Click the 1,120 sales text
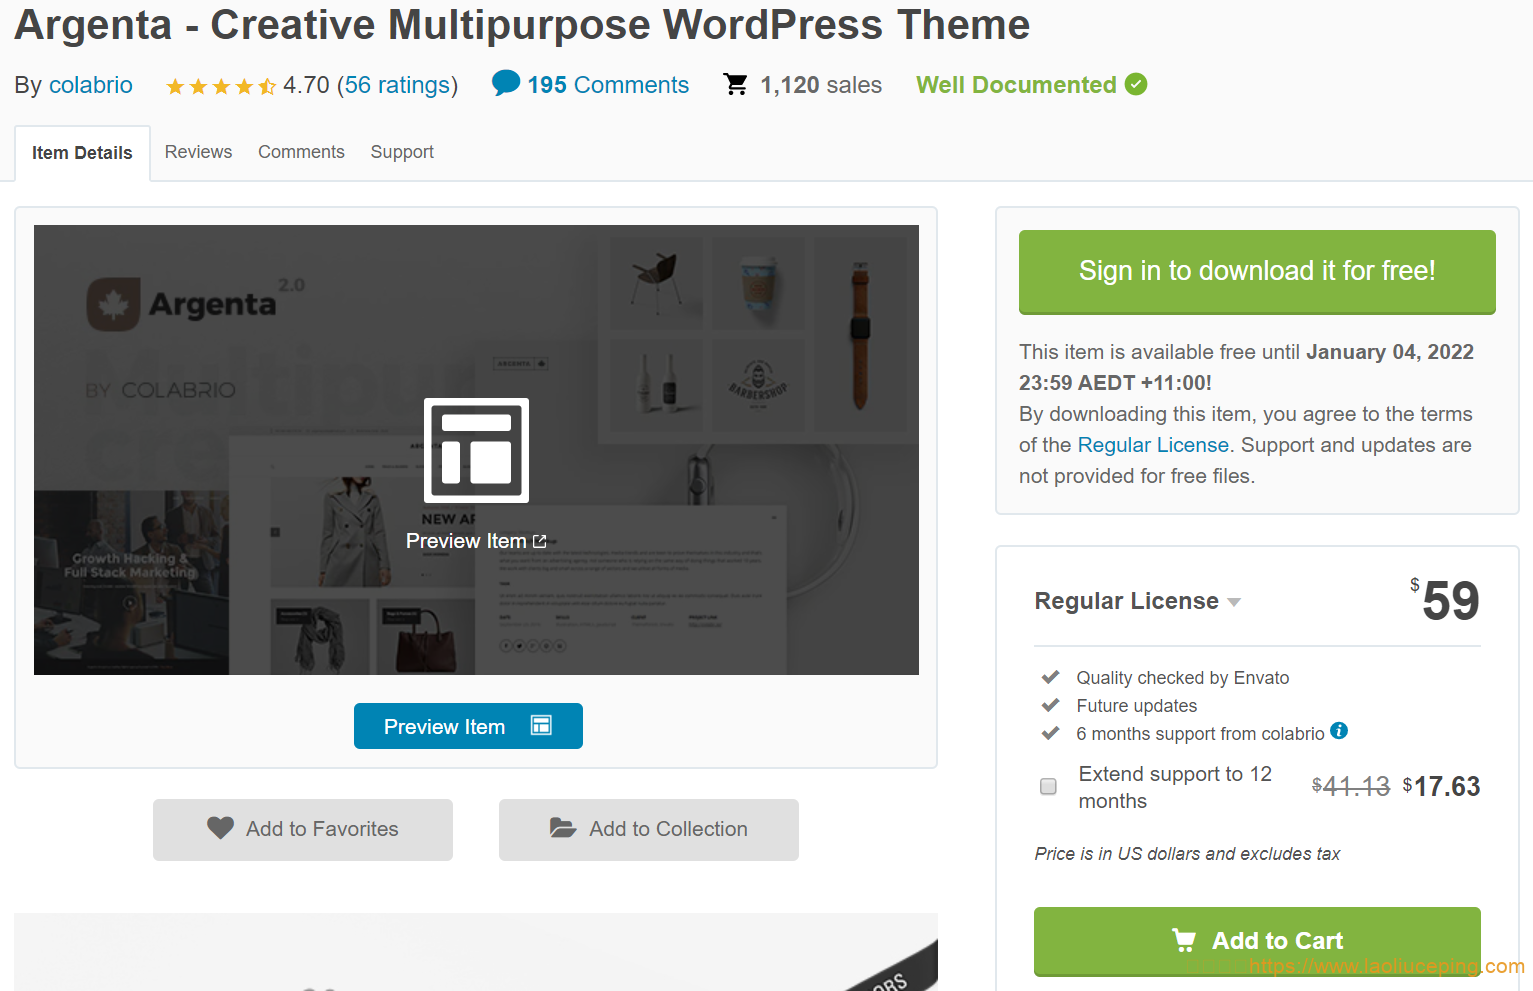1533x991 pixels. point(821,85)
